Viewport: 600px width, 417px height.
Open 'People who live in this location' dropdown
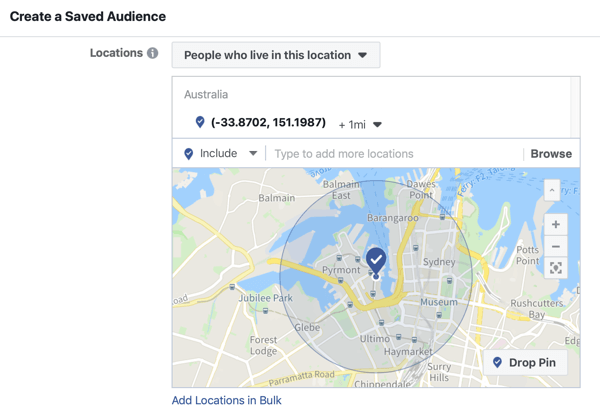click(x=276, y=55)
